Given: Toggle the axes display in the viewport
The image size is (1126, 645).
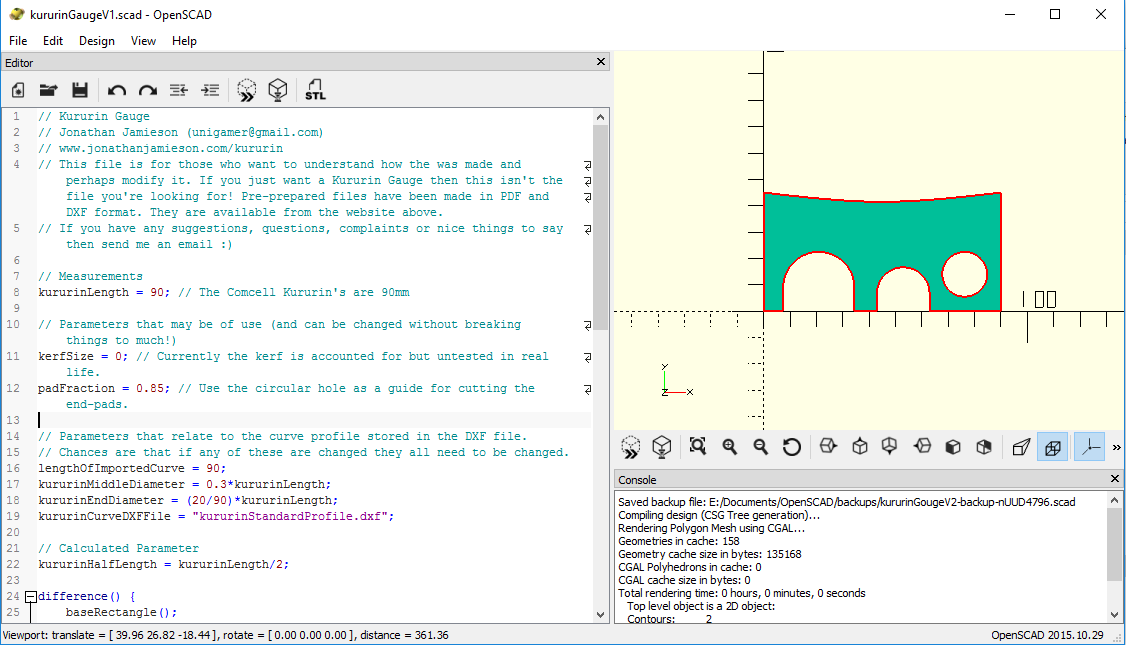Looking at the screenshot, I should coord(1088,446).
